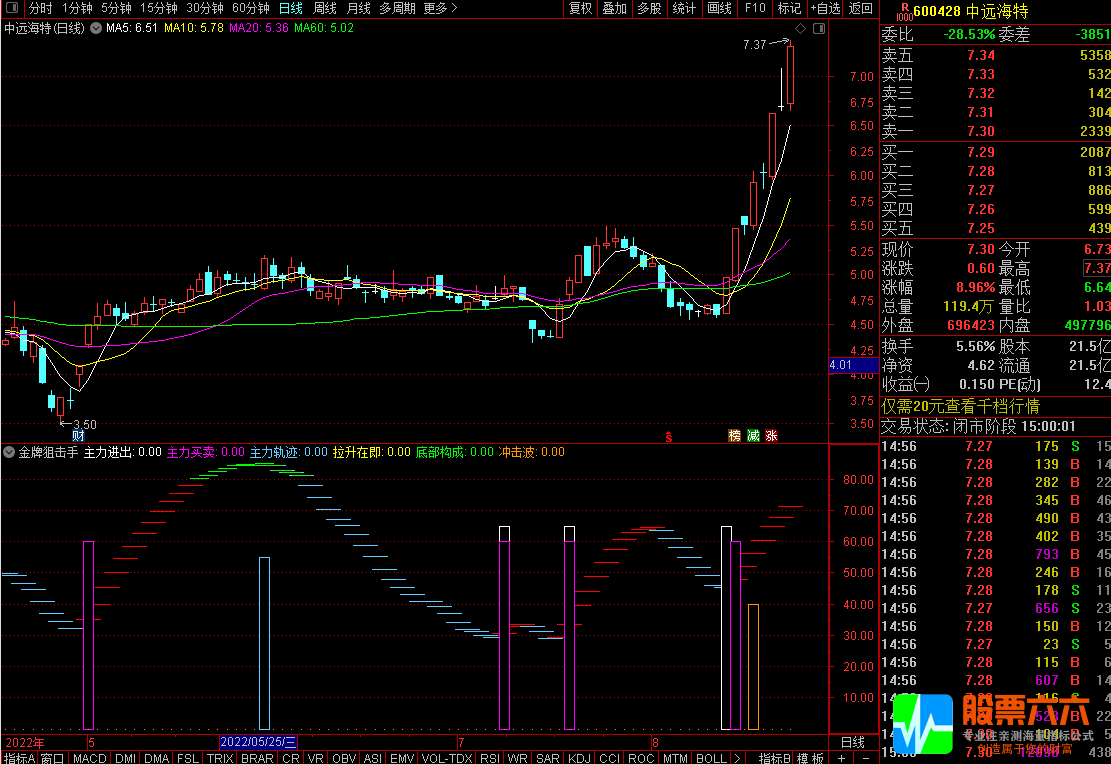Open the 模板 template menu
The image size is (1111, 764).
tap(810, 758)
